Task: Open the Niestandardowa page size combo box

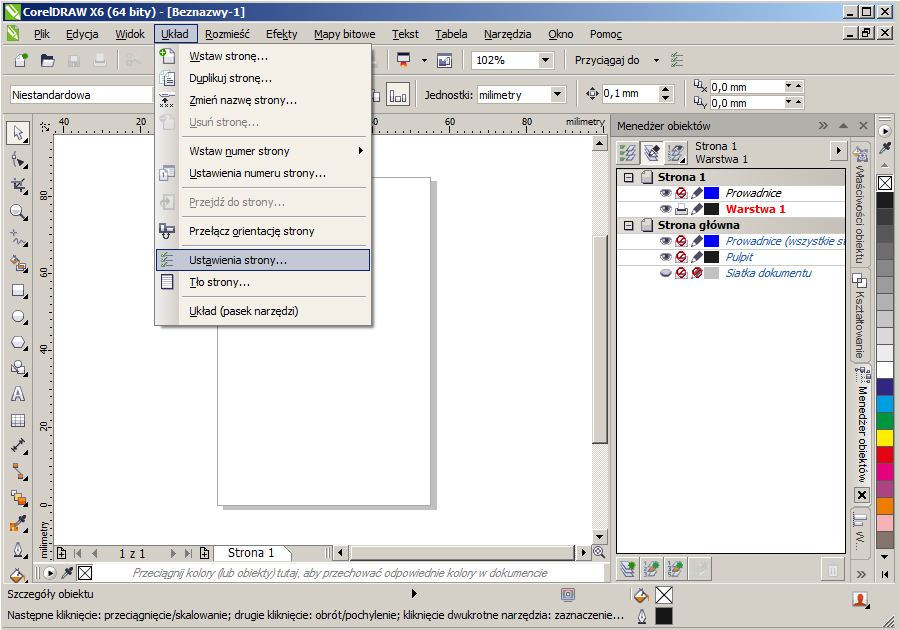Action: pos(82,95)
